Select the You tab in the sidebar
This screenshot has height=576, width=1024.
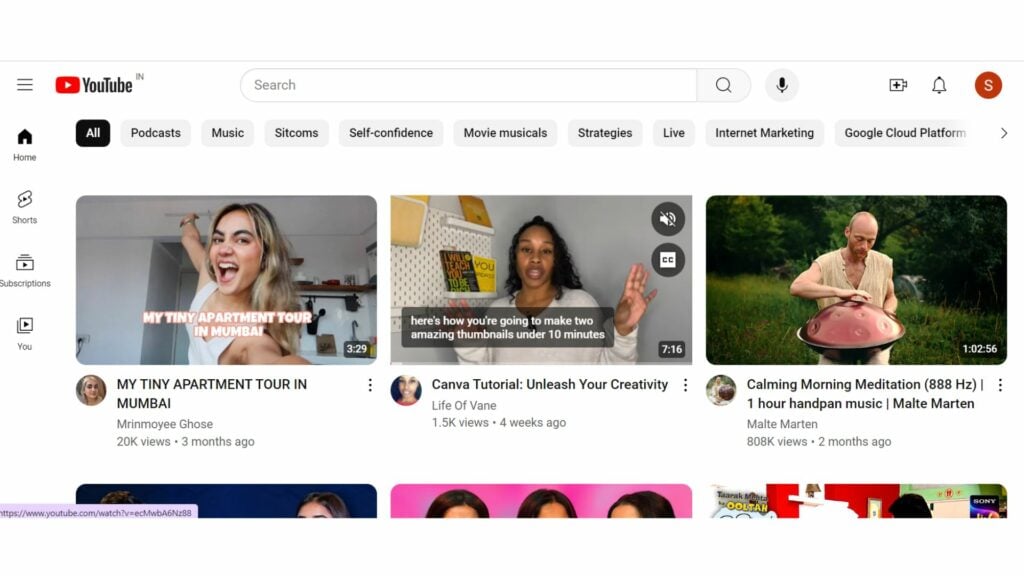[x=24, y=333]
